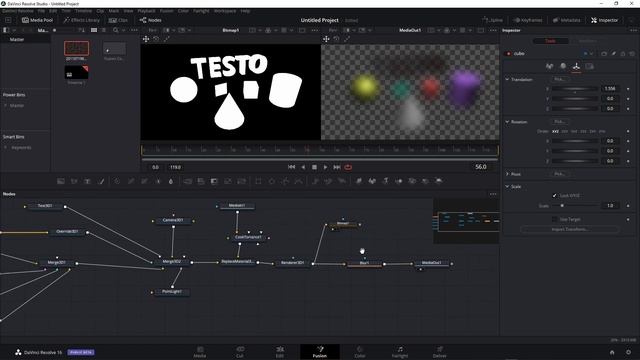
Task: Add a Text+ node from the toolbar
Action: 87,181
